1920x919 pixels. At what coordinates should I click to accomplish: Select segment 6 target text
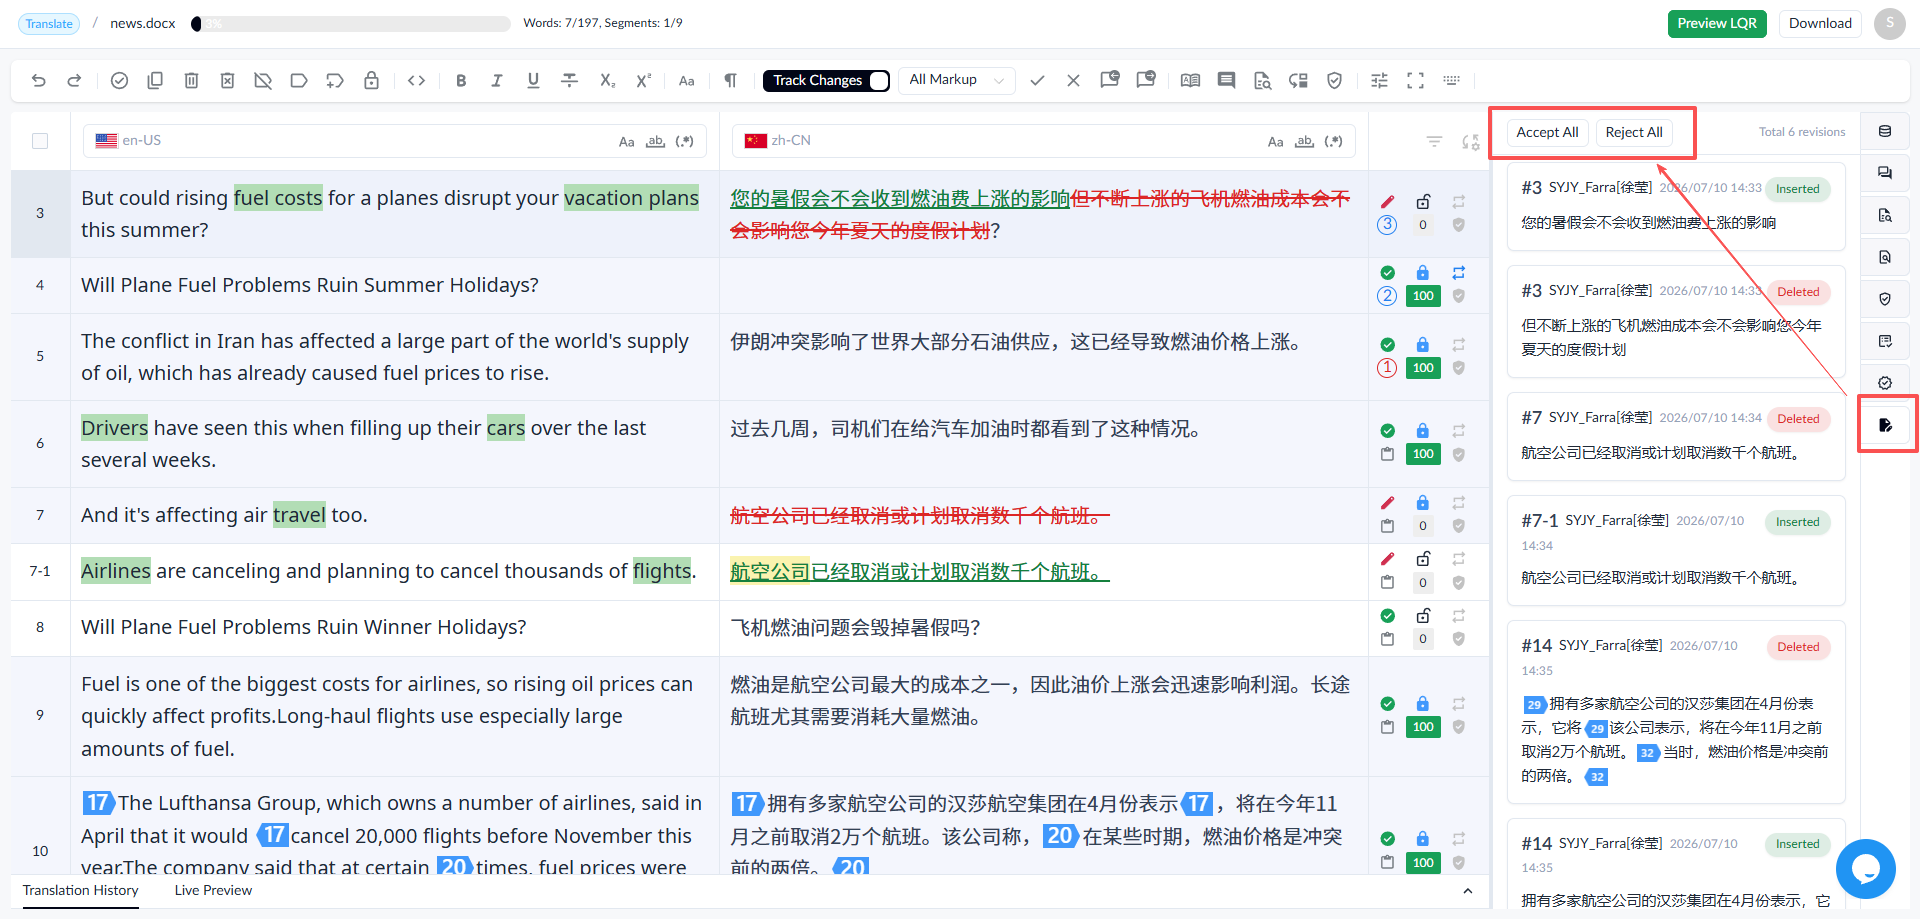(966, 429)
